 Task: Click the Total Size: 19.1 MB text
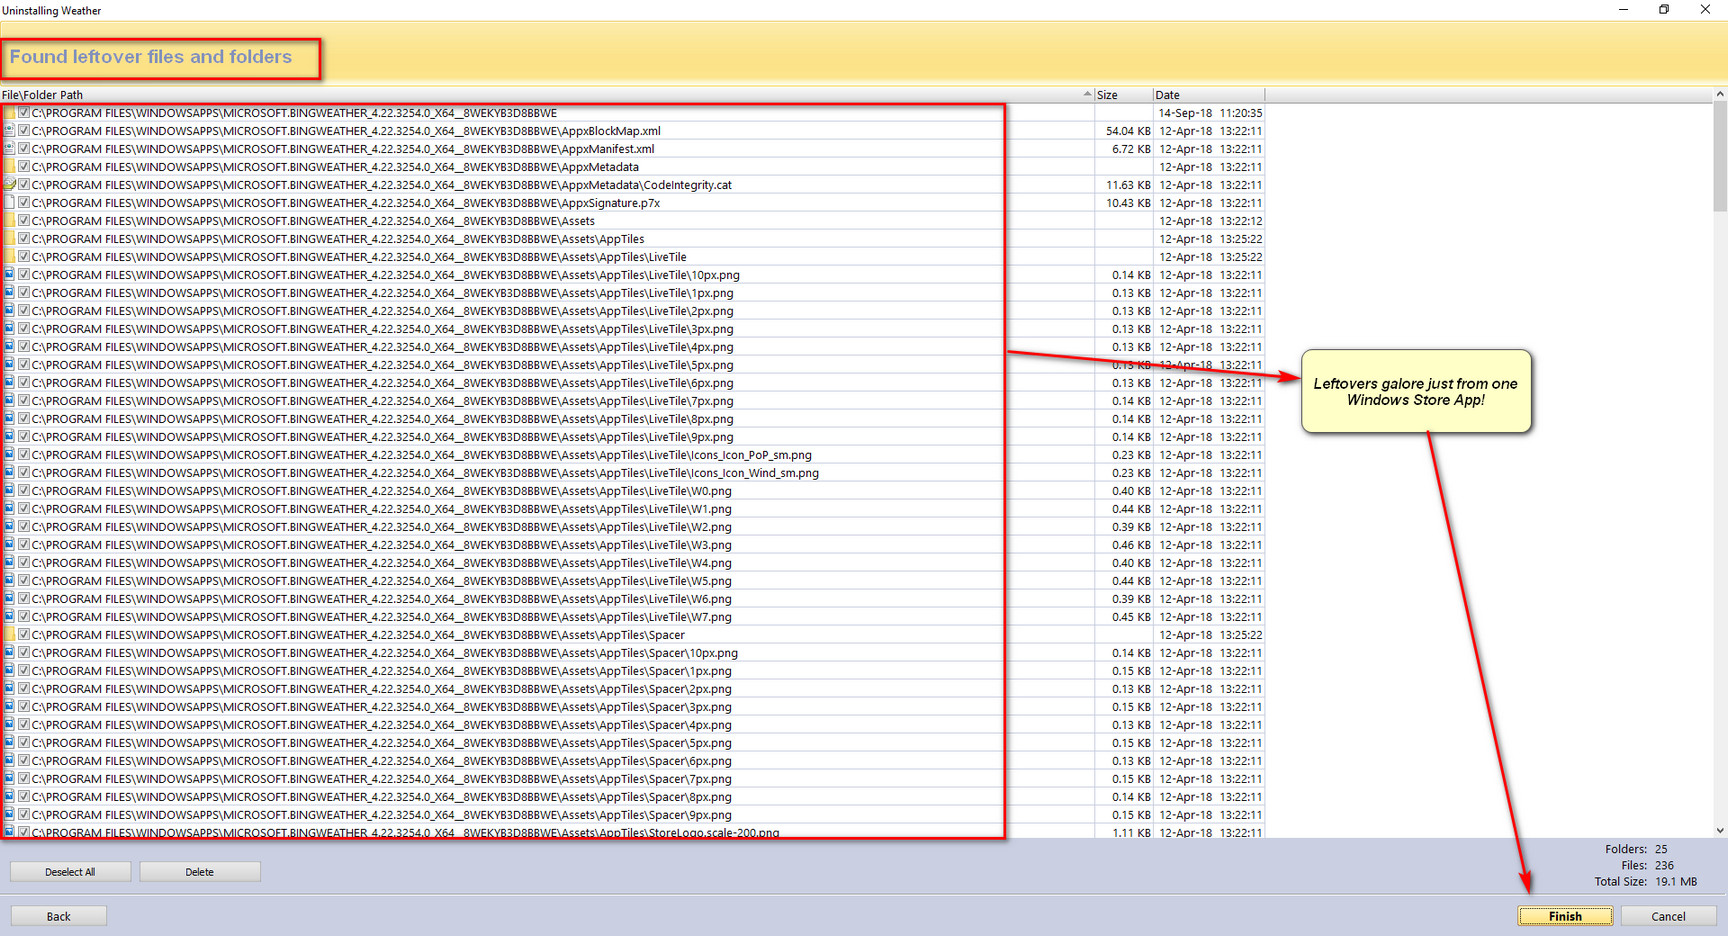tap(1646, 881)
